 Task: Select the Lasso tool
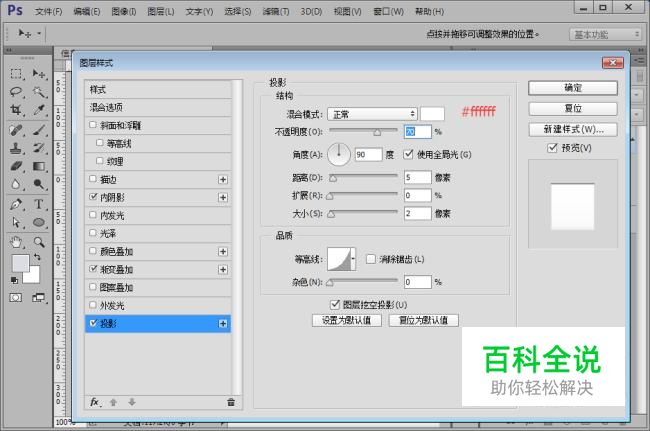click(16, 92)
